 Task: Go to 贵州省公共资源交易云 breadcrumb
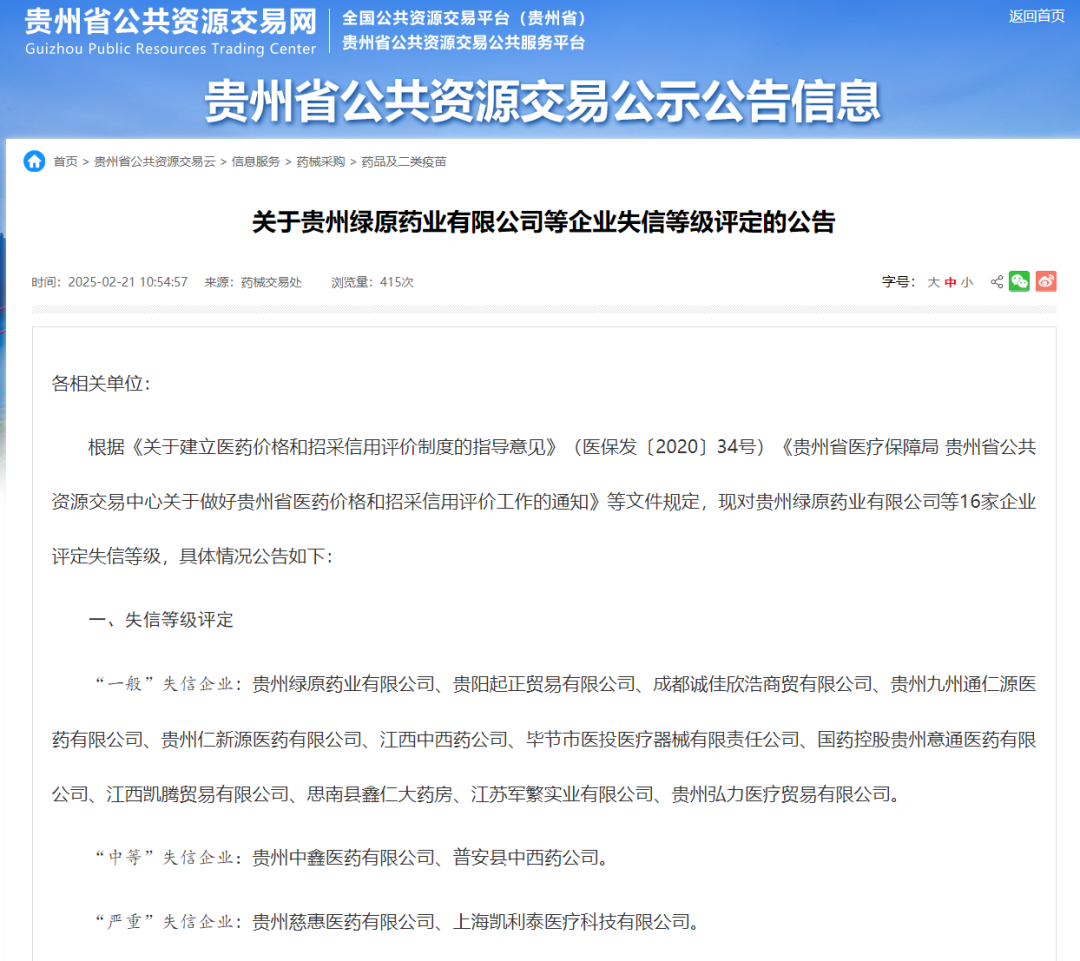click(154, 161)
